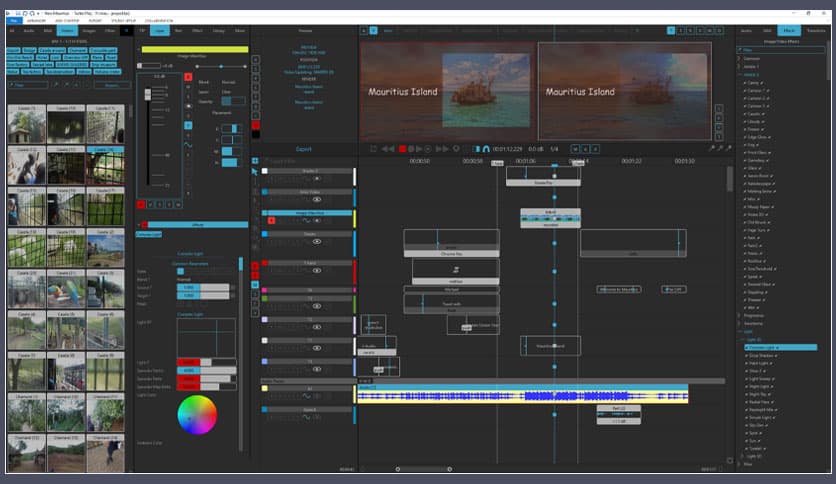Click the red mute button below volume fader

pyautogui.click(x=141, y=204)
